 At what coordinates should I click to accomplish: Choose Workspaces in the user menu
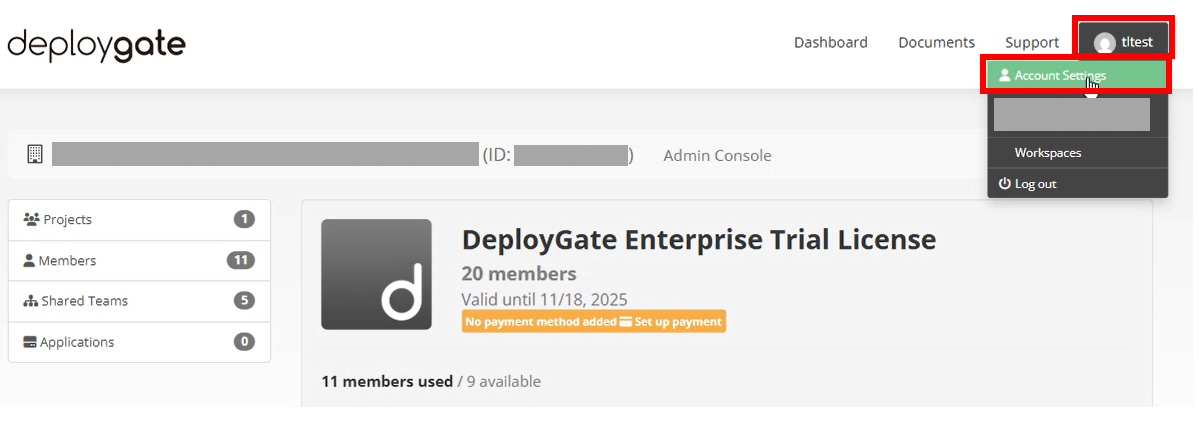pos(1048,153)
